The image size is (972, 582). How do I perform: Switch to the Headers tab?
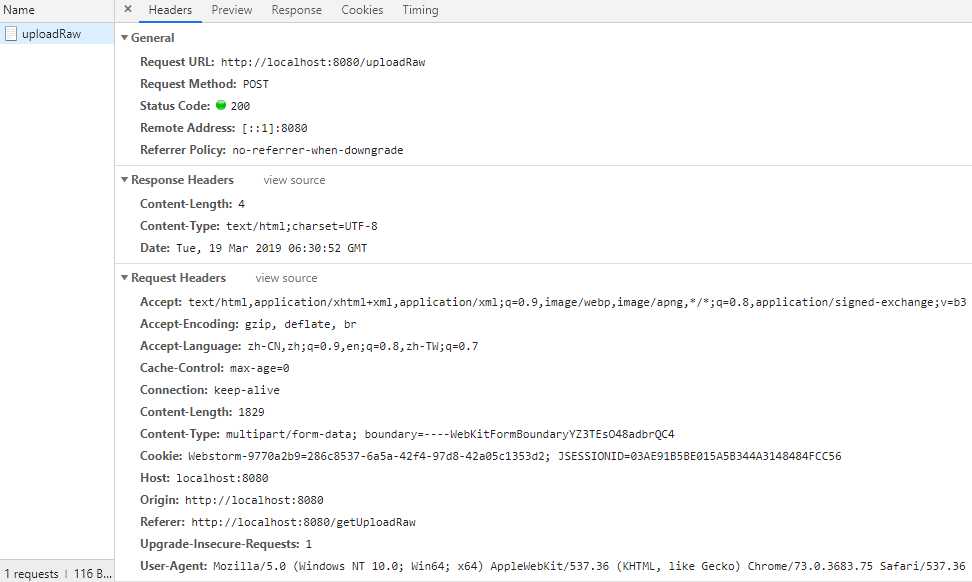pos(170,10)
